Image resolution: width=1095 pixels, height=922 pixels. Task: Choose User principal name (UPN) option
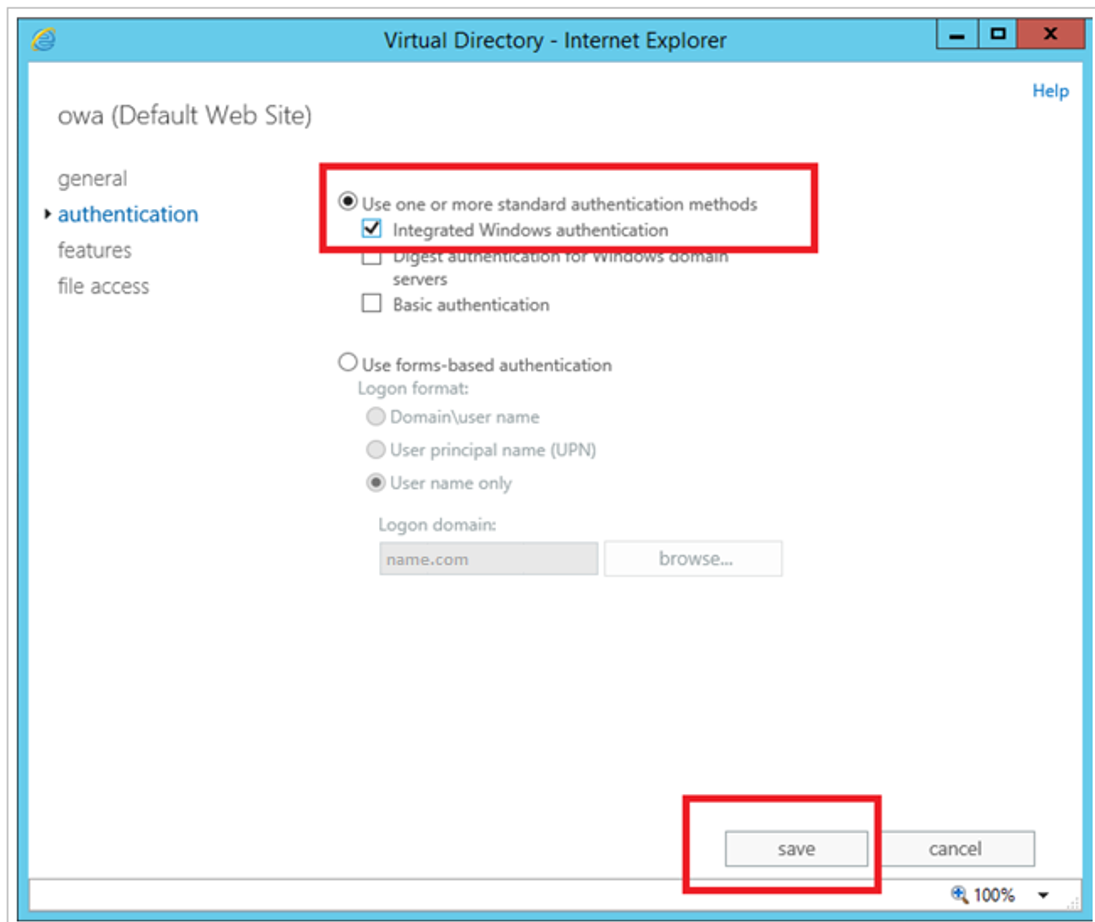point(376,449)
